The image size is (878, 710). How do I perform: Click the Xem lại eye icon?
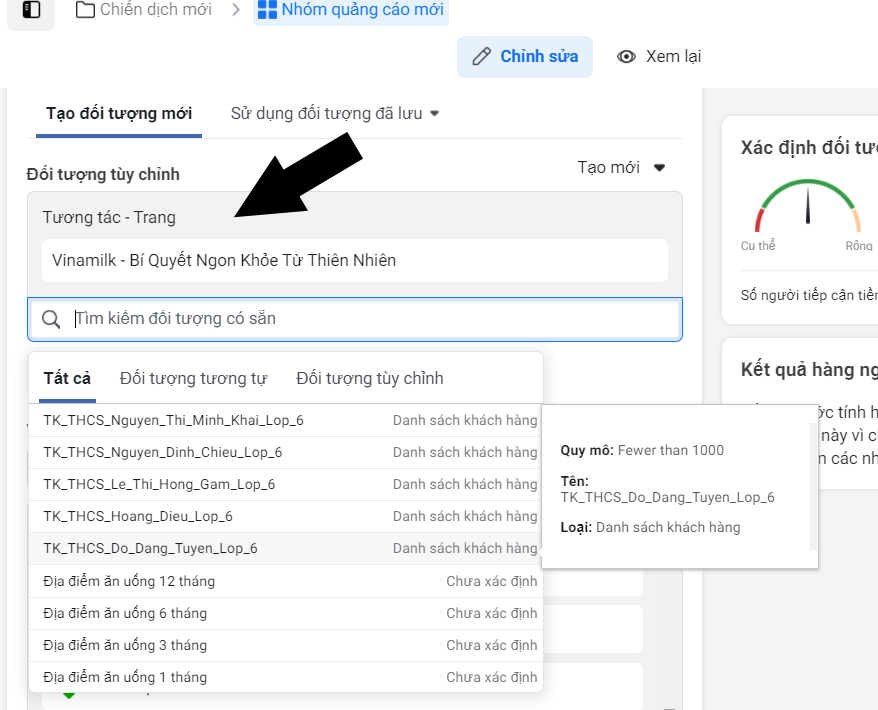(626, 57)
